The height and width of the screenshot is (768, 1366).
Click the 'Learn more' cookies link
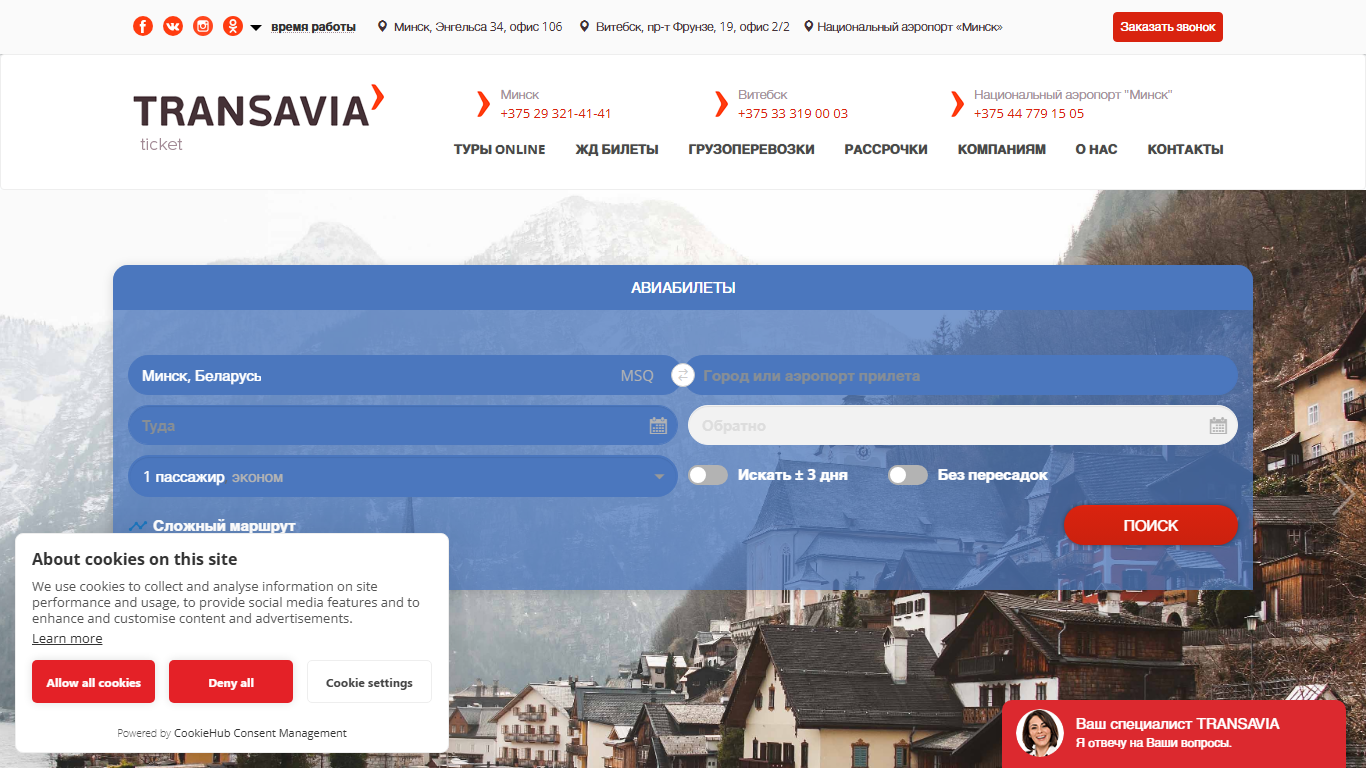click(67, 639)
